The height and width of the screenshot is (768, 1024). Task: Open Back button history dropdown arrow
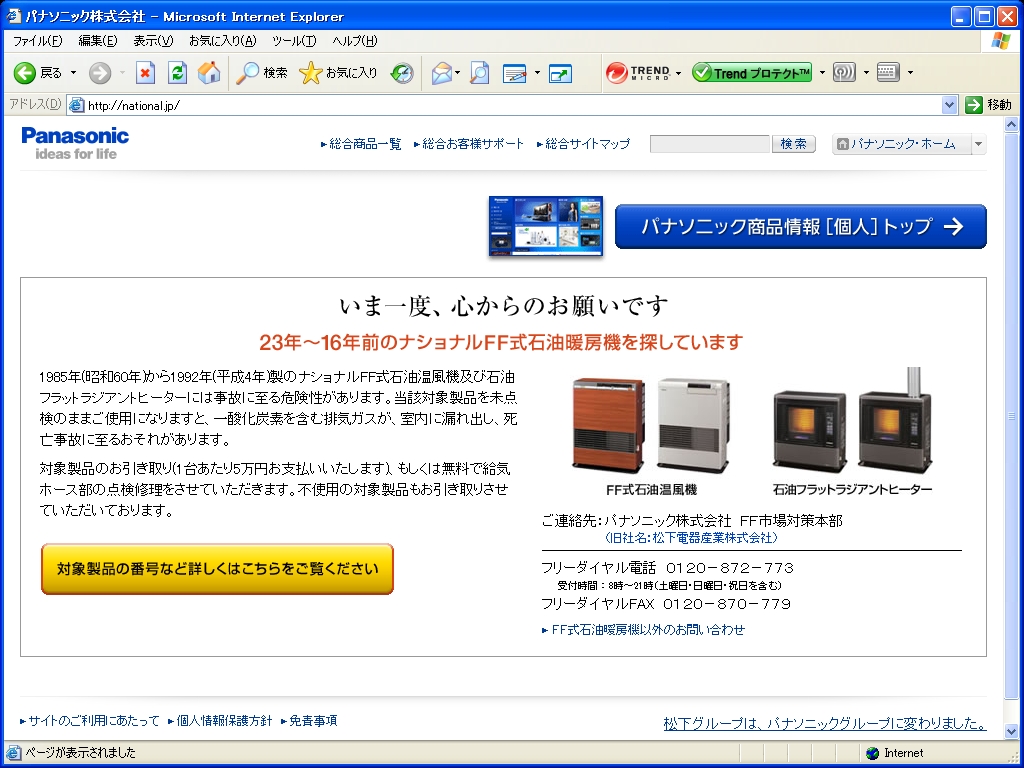pos(73,72)
